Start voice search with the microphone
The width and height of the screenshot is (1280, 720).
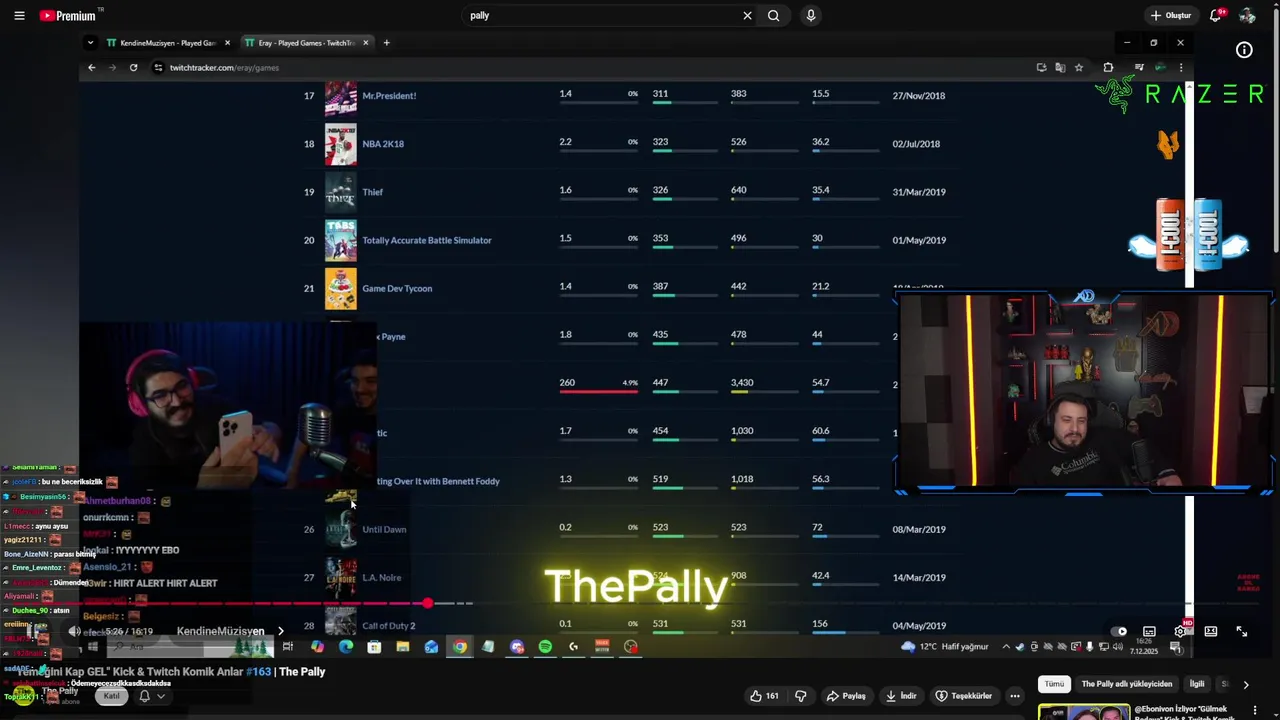tap(811, 16)
